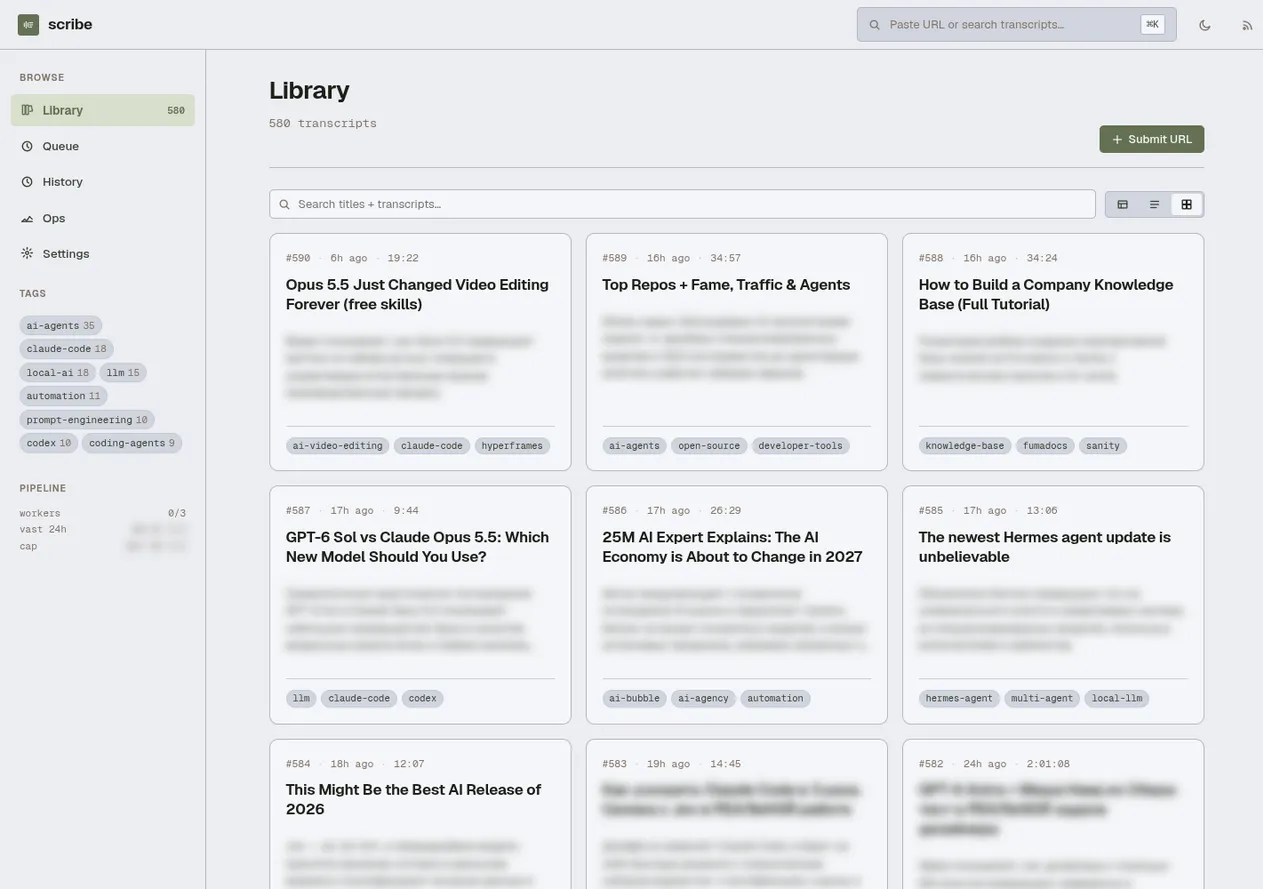Open Ops in the sidebar
The width and height of the screenshot is (1263, 889).
click(102, 218)
